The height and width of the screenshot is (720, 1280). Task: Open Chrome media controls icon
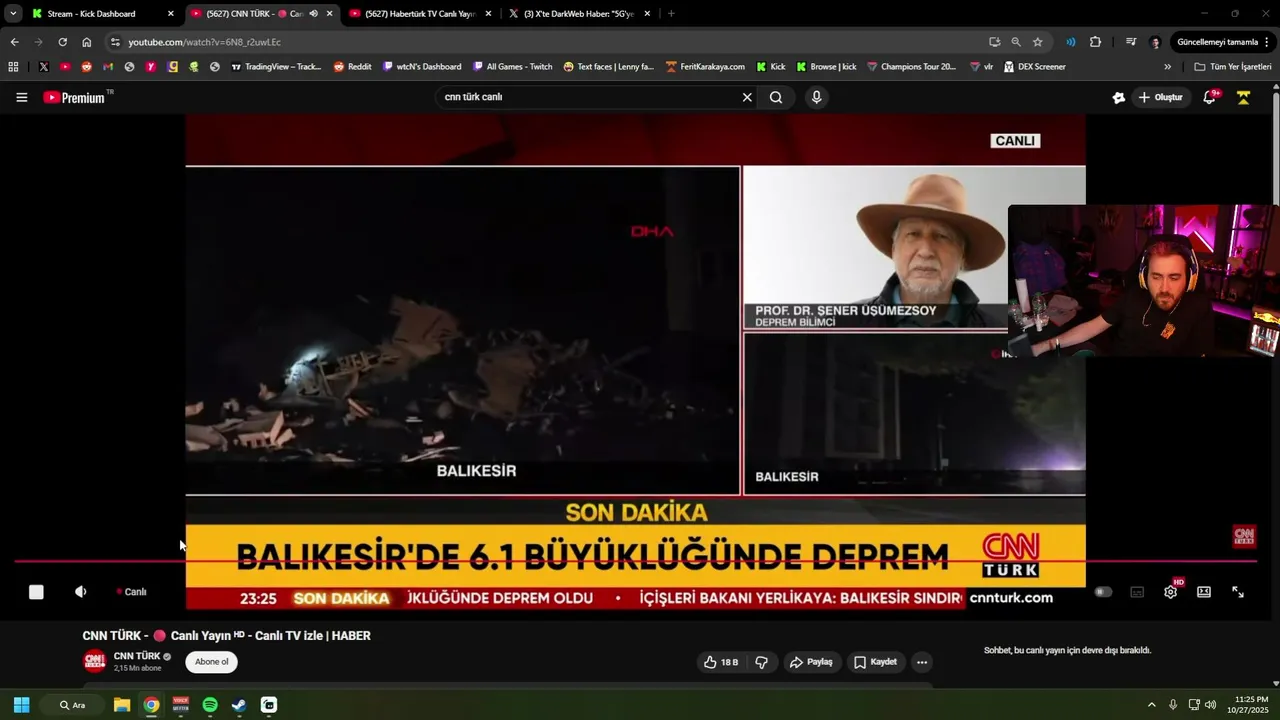[x=1130, y=42]
